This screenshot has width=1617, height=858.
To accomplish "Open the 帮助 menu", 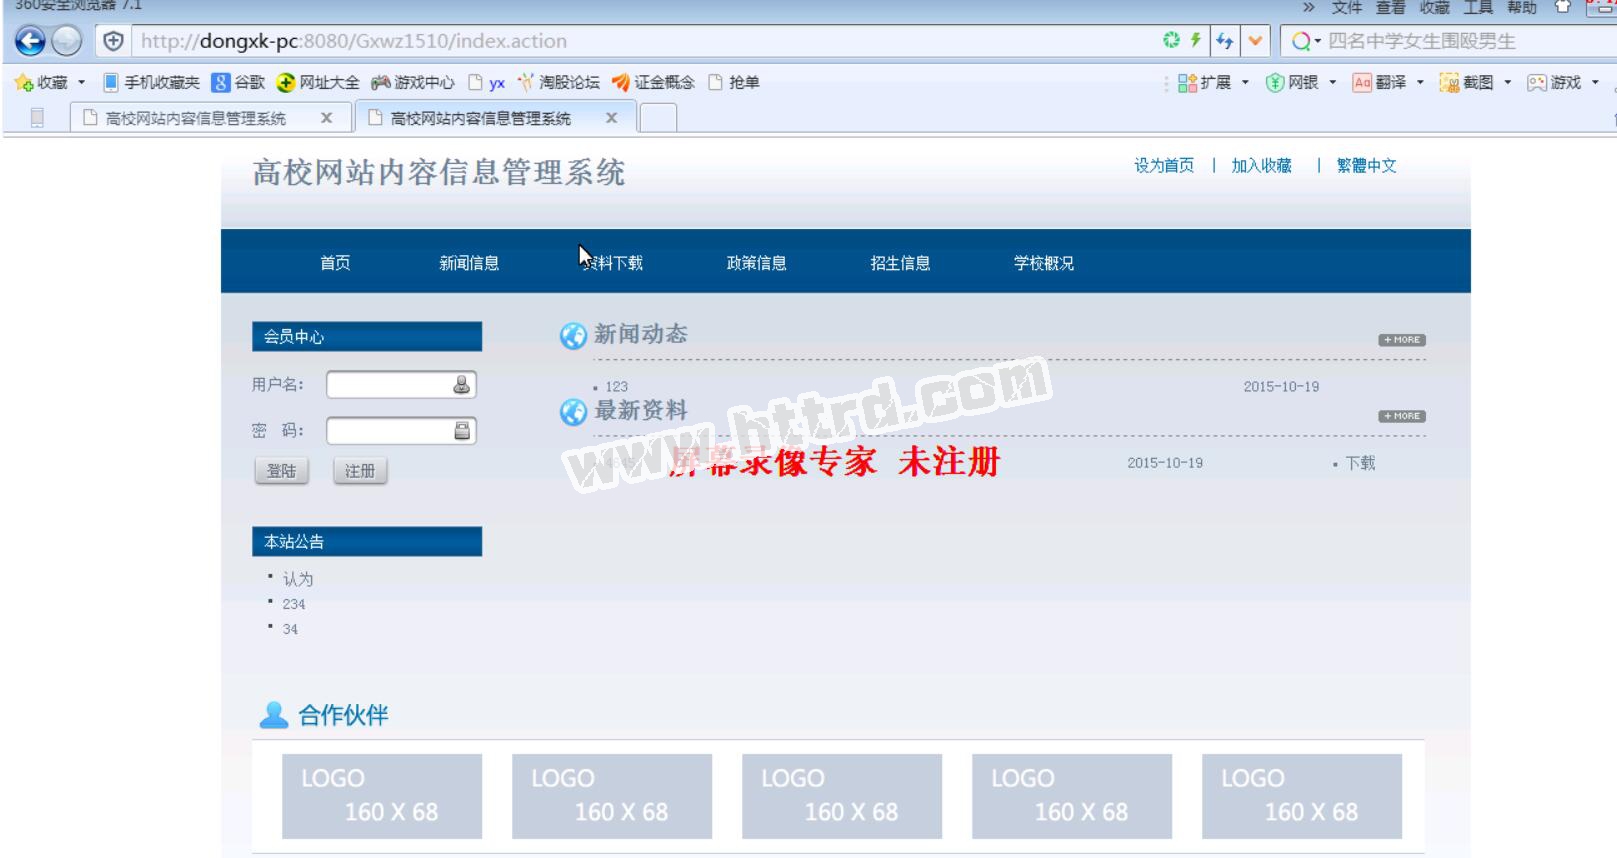I will click(x=1522, y=7).
